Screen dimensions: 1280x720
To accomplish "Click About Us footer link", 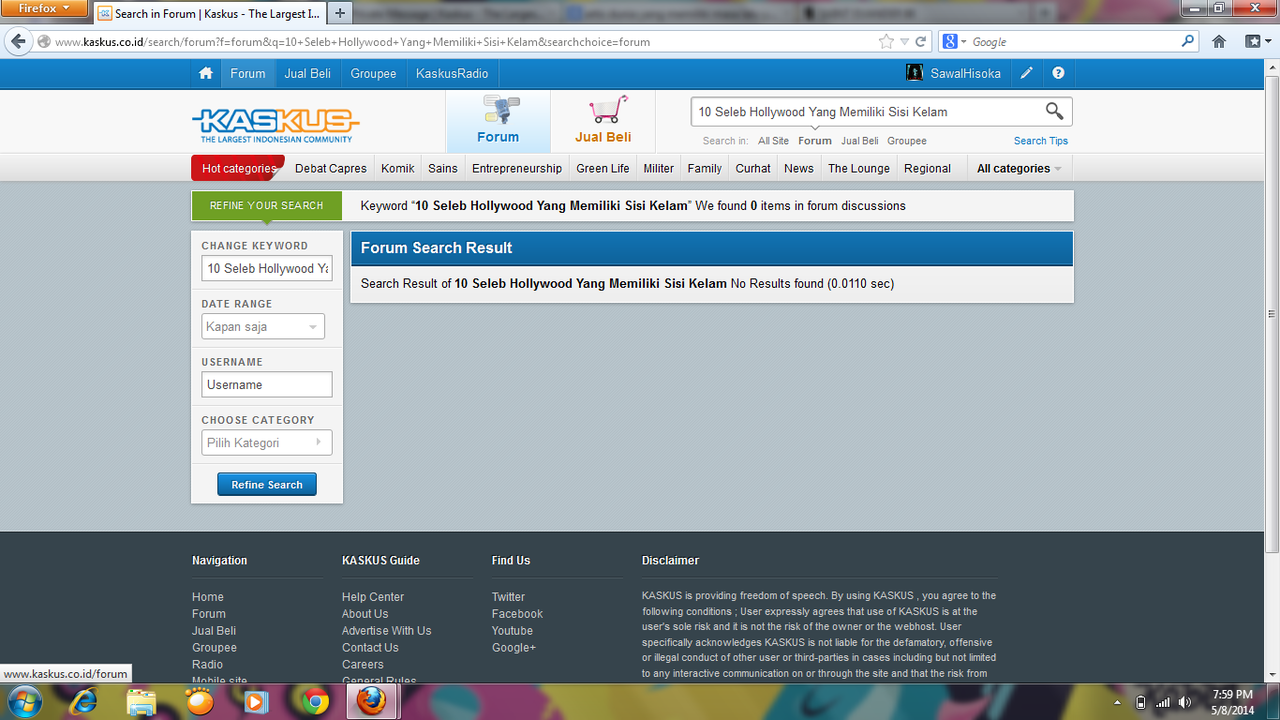I will (x=365, y=614).
